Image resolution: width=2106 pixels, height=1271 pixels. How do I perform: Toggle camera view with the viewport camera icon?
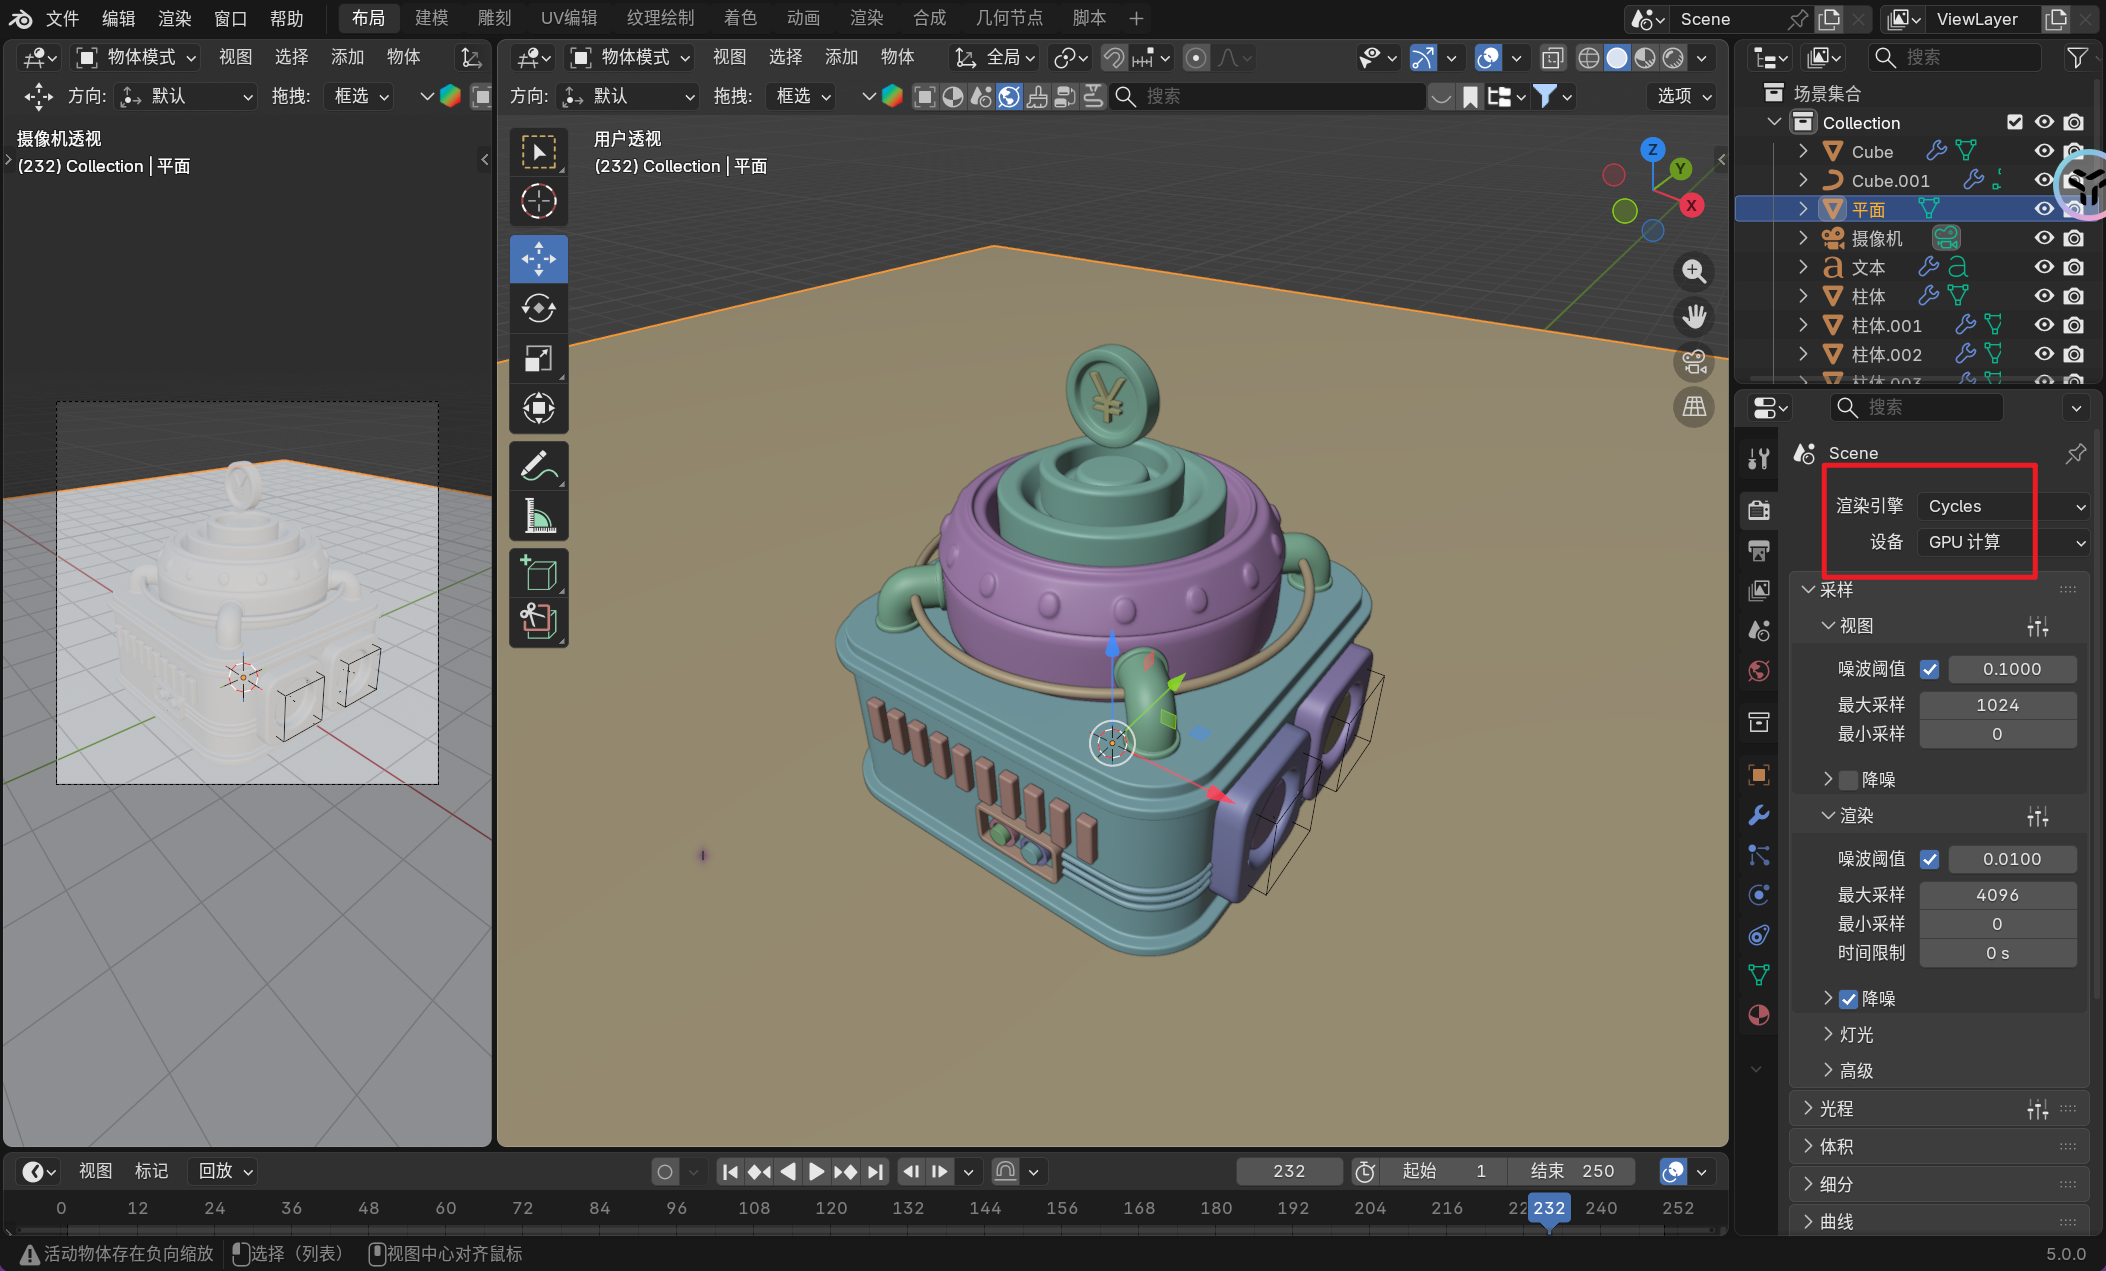tap(1693, 362)
